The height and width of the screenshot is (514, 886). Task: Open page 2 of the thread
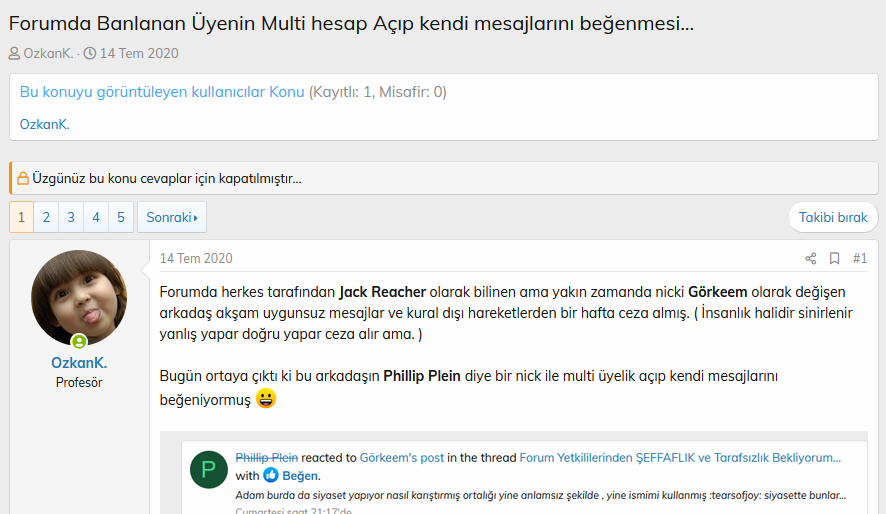(46, 217)
